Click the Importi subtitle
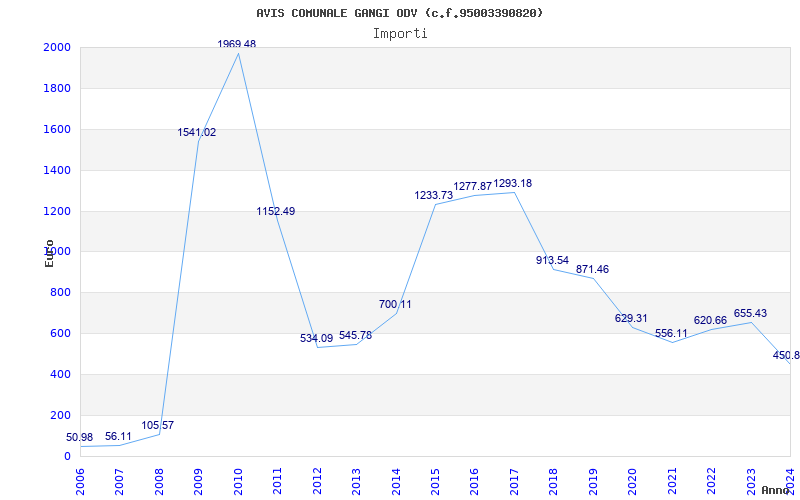Image resolution: width=800 pixels, height=500 pixels. [400, 34]
